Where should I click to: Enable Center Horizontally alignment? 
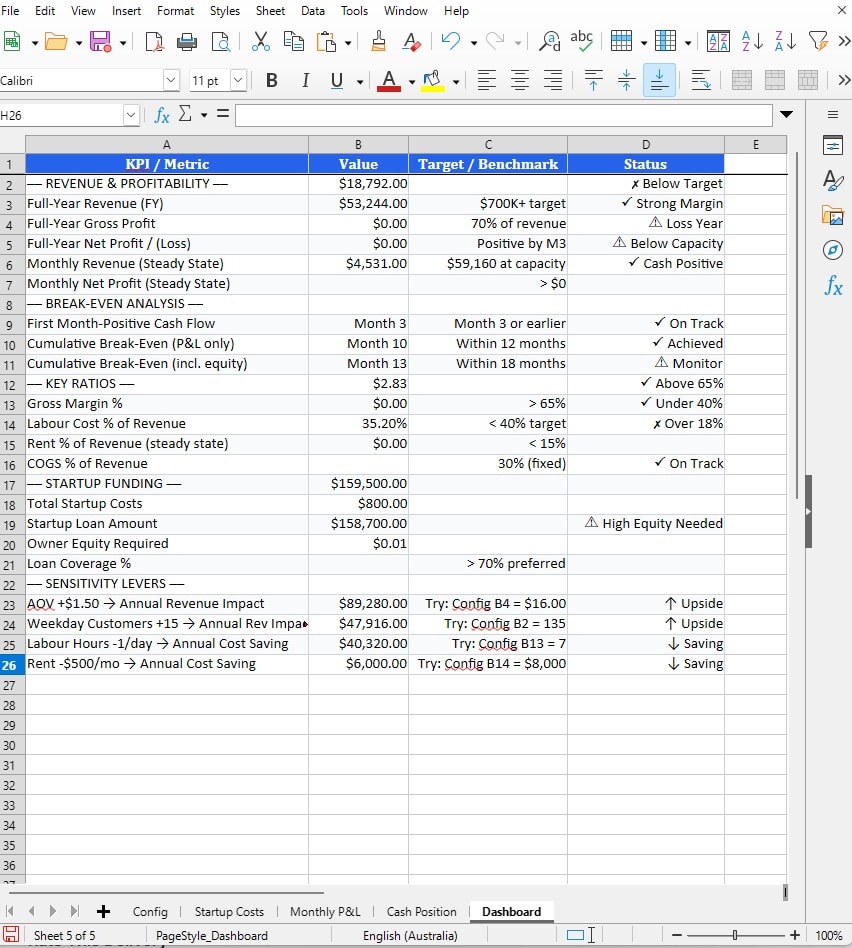point(519,80)
